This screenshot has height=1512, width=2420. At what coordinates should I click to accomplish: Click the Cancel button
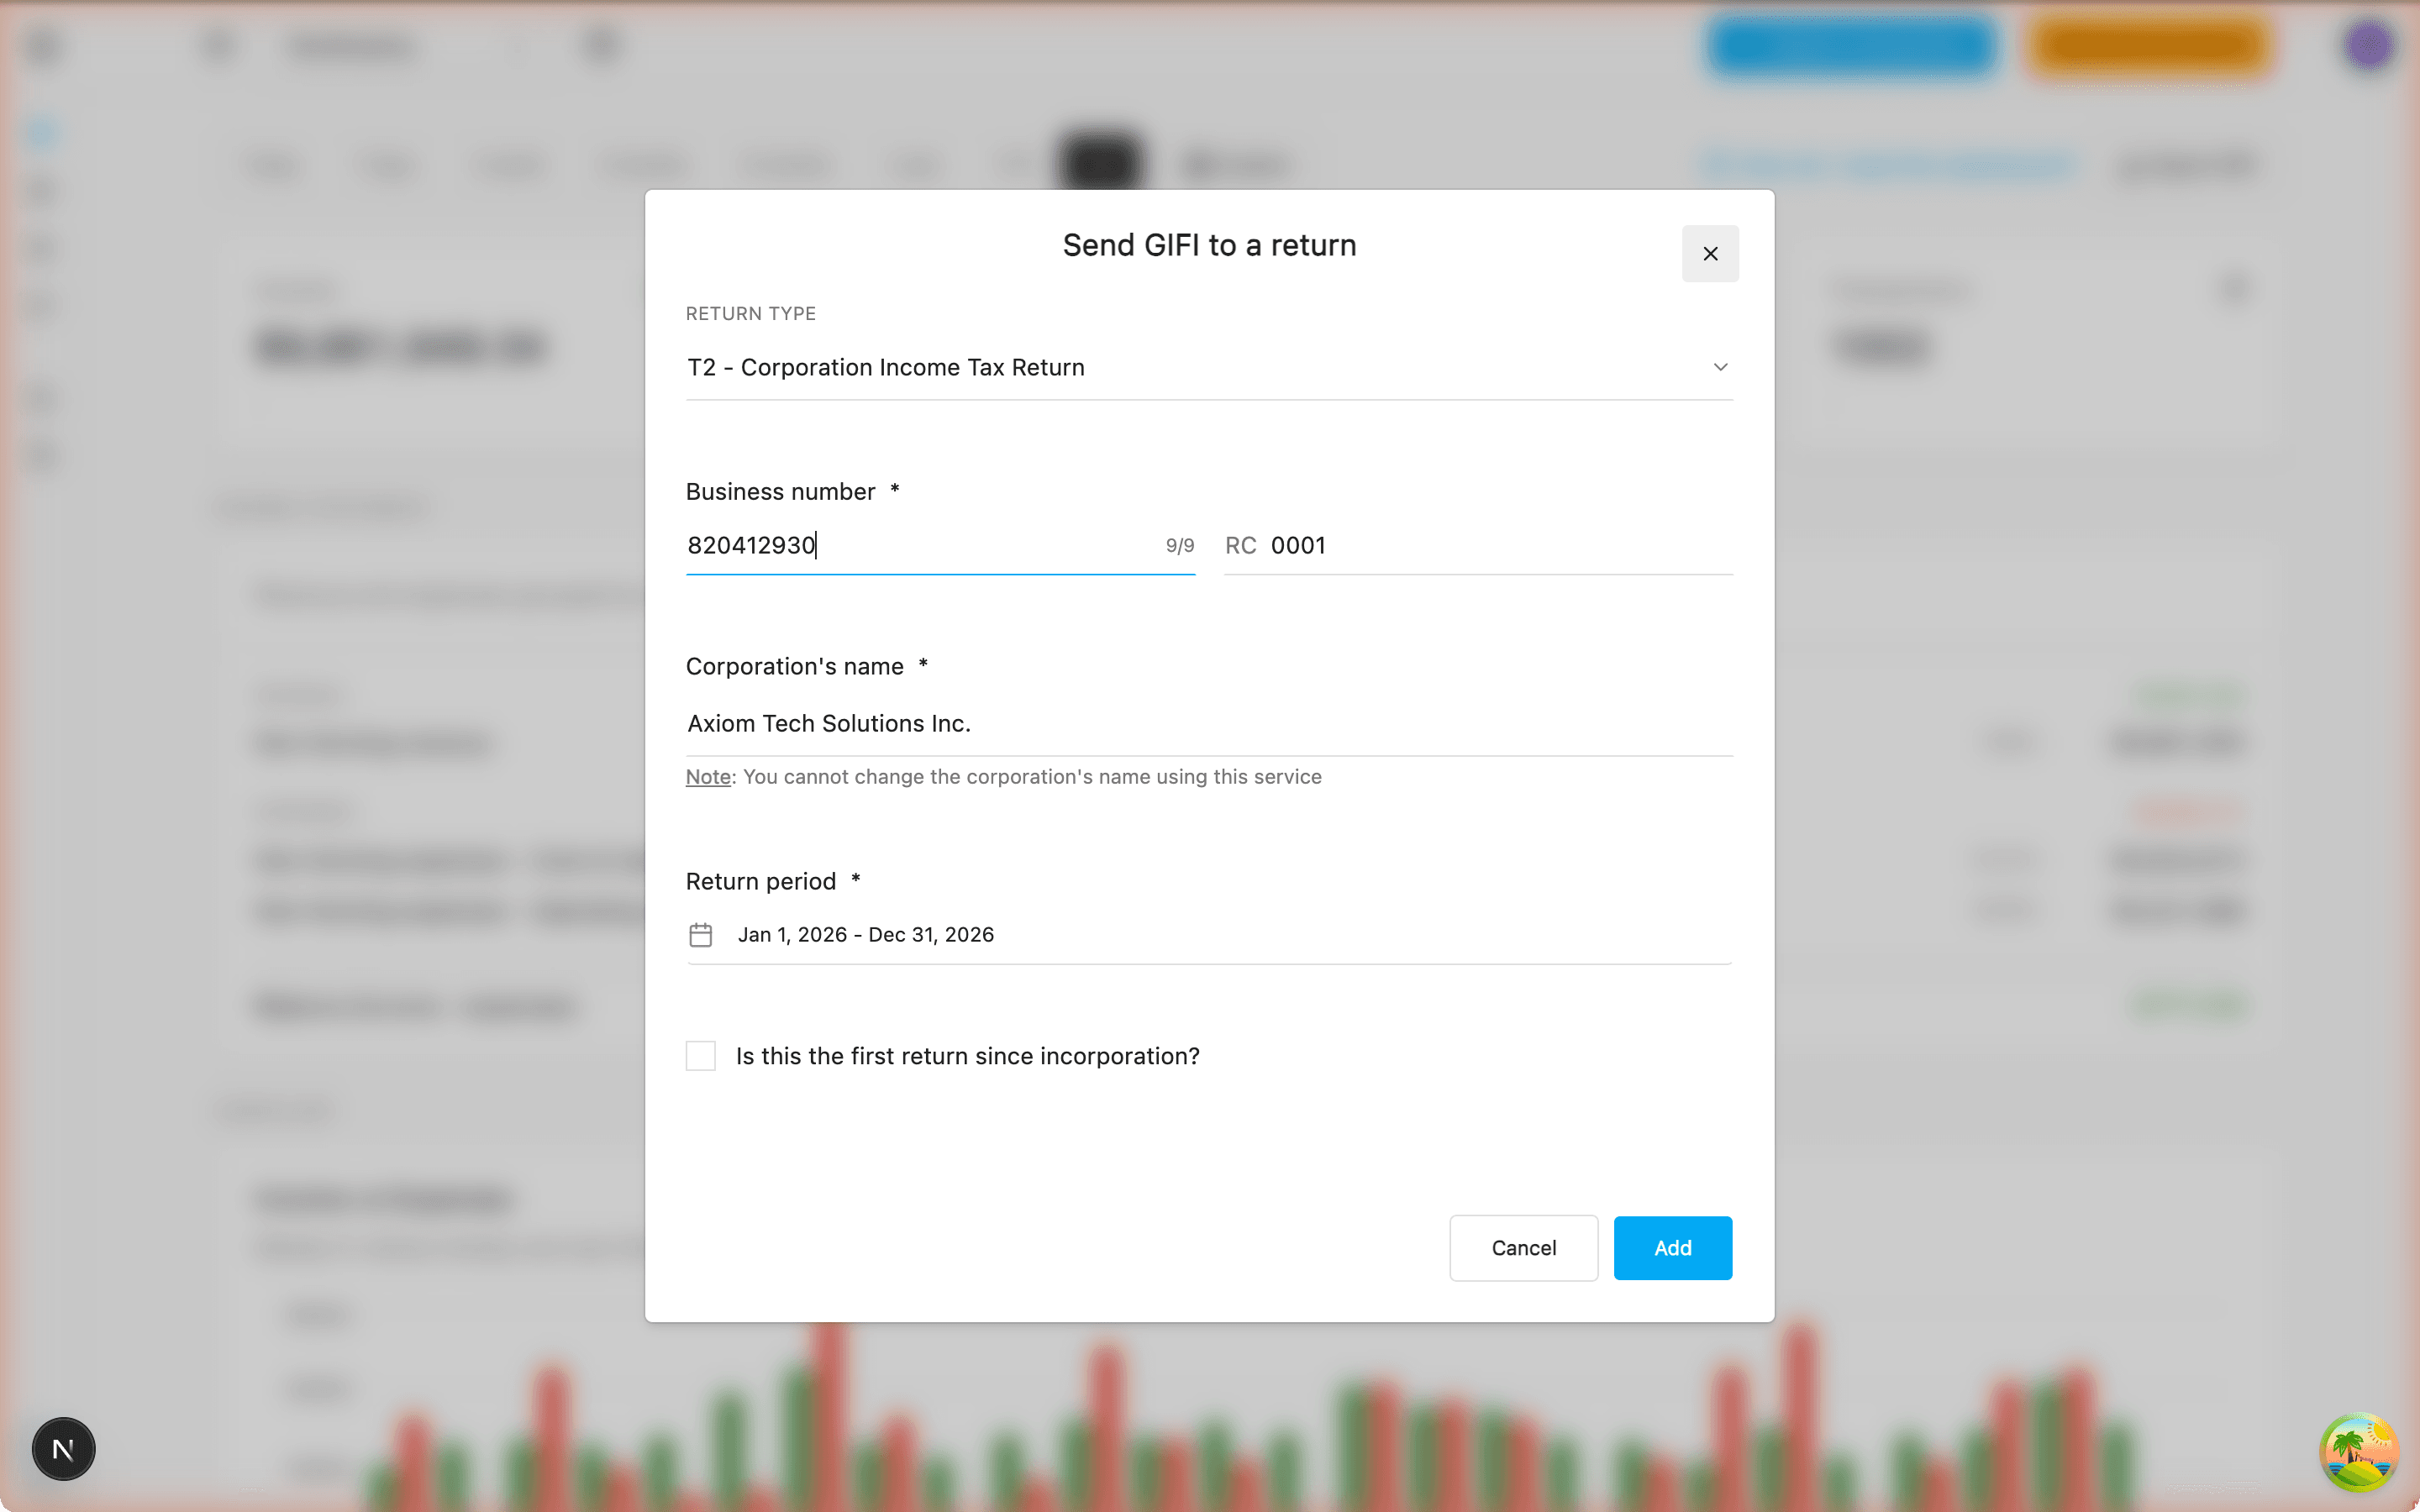1524,1248
